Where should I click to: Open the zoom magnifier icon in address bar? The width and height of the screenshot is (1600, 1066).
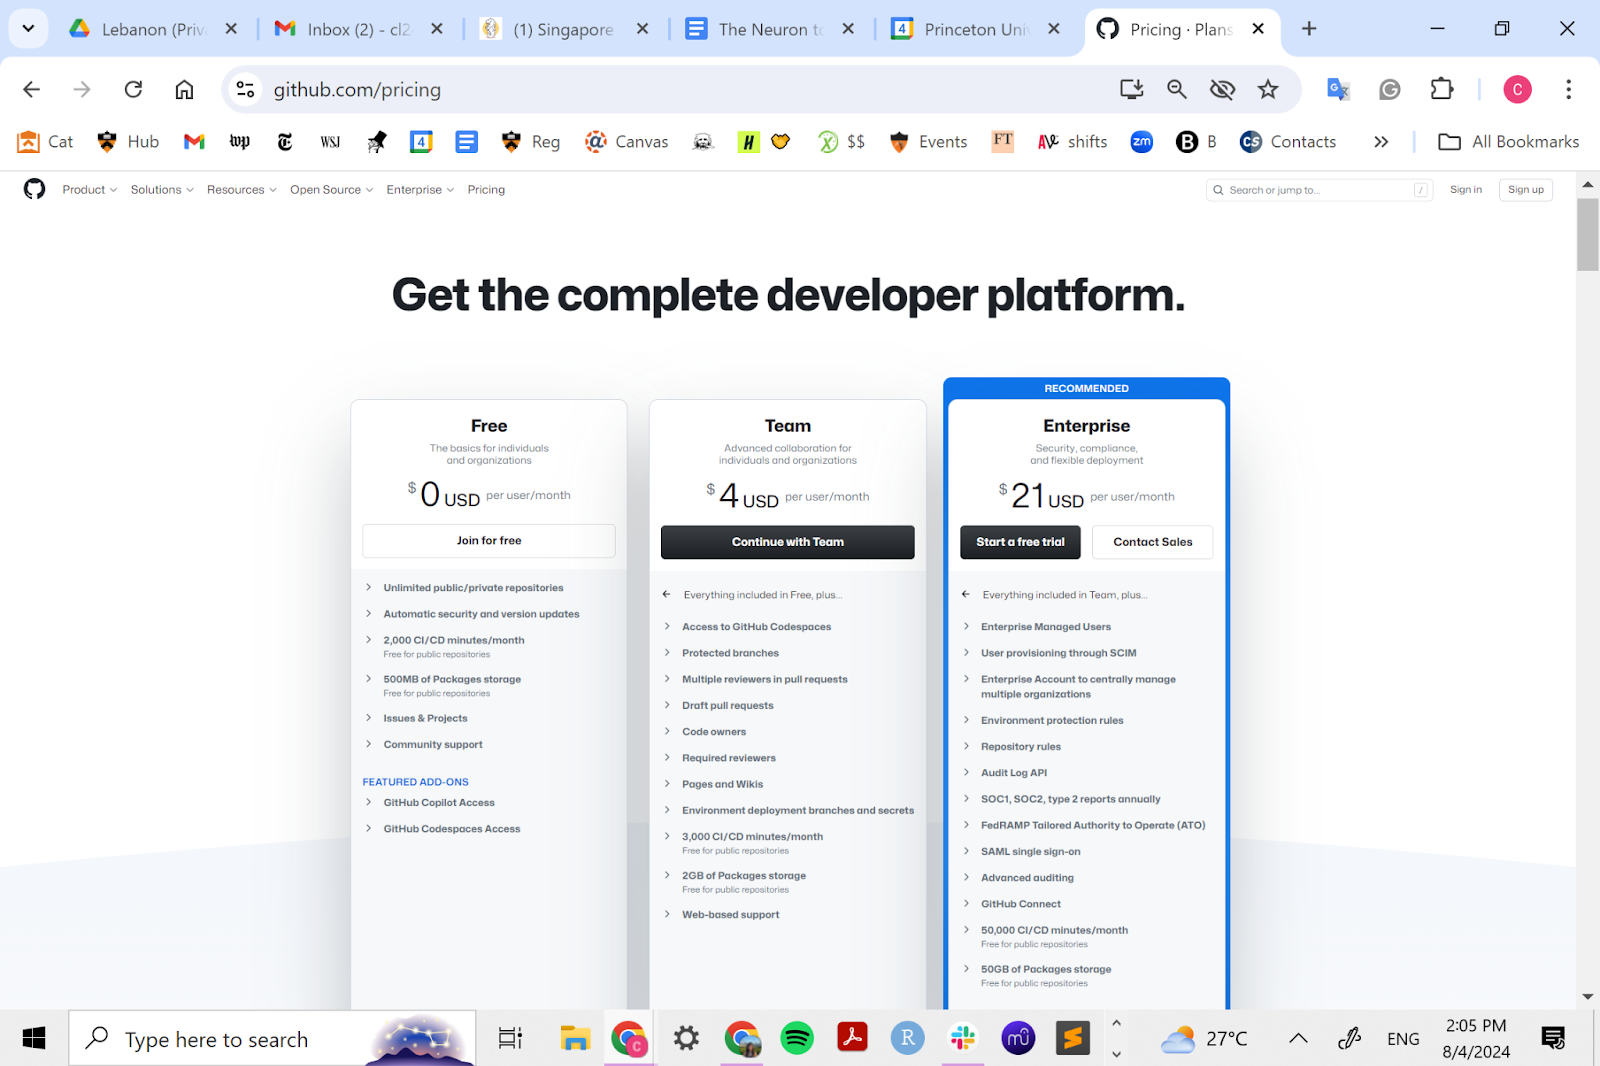pos(1177,90)
